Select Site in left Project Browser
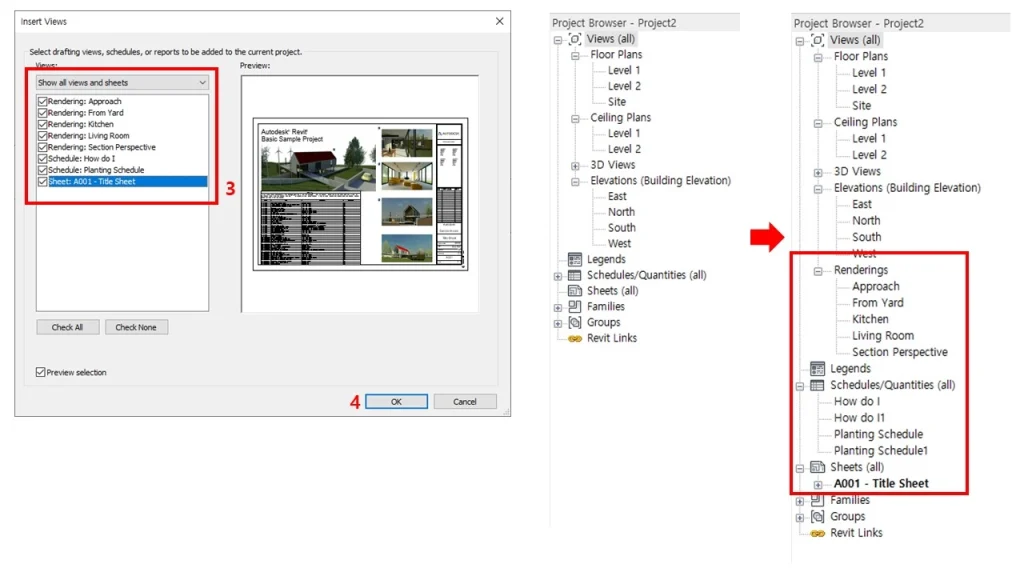Viewport: 1024px width, 576px height. tap(616, 102)
